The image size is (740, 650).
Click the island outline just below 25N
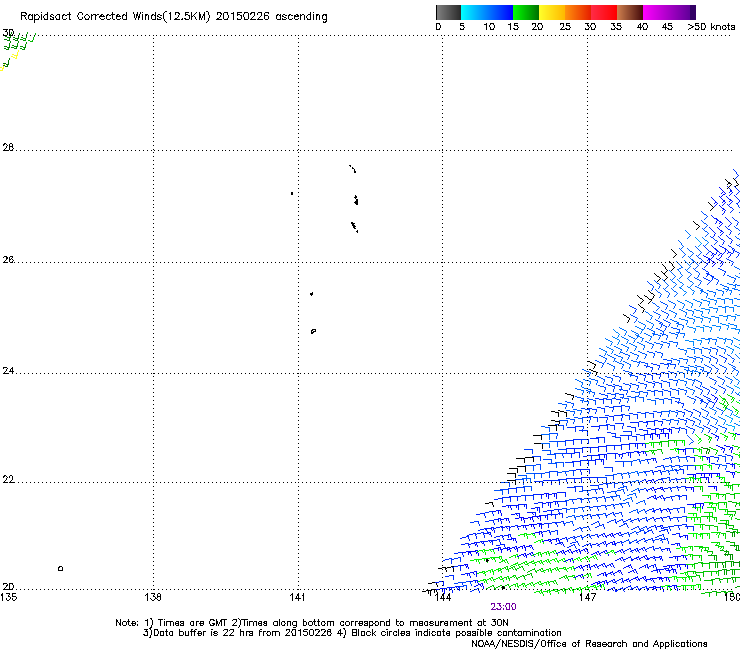pos(313,331)
